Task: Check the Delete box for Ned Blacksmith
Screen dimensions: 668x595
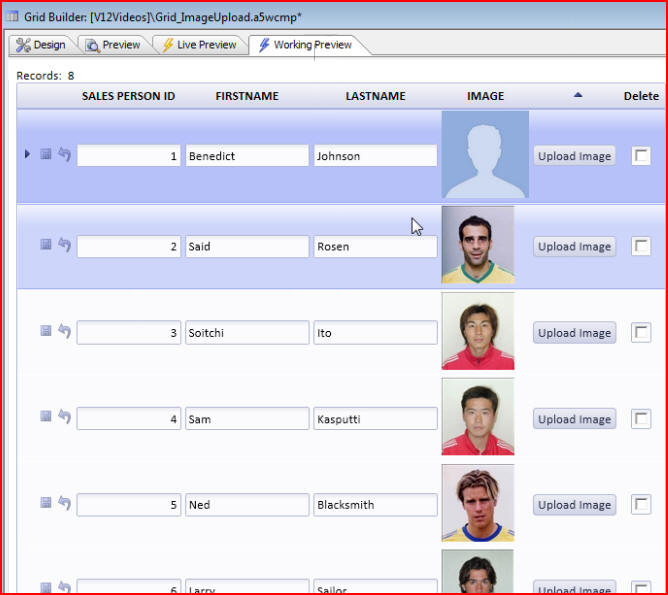Action: (641, 505)
